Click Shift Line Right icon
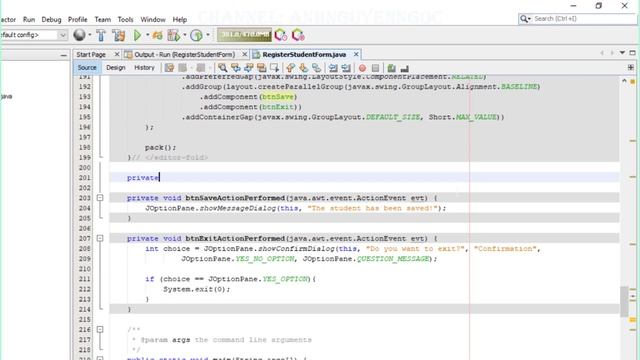The width and height of the screenshot is (640, 360). point(346,68)
